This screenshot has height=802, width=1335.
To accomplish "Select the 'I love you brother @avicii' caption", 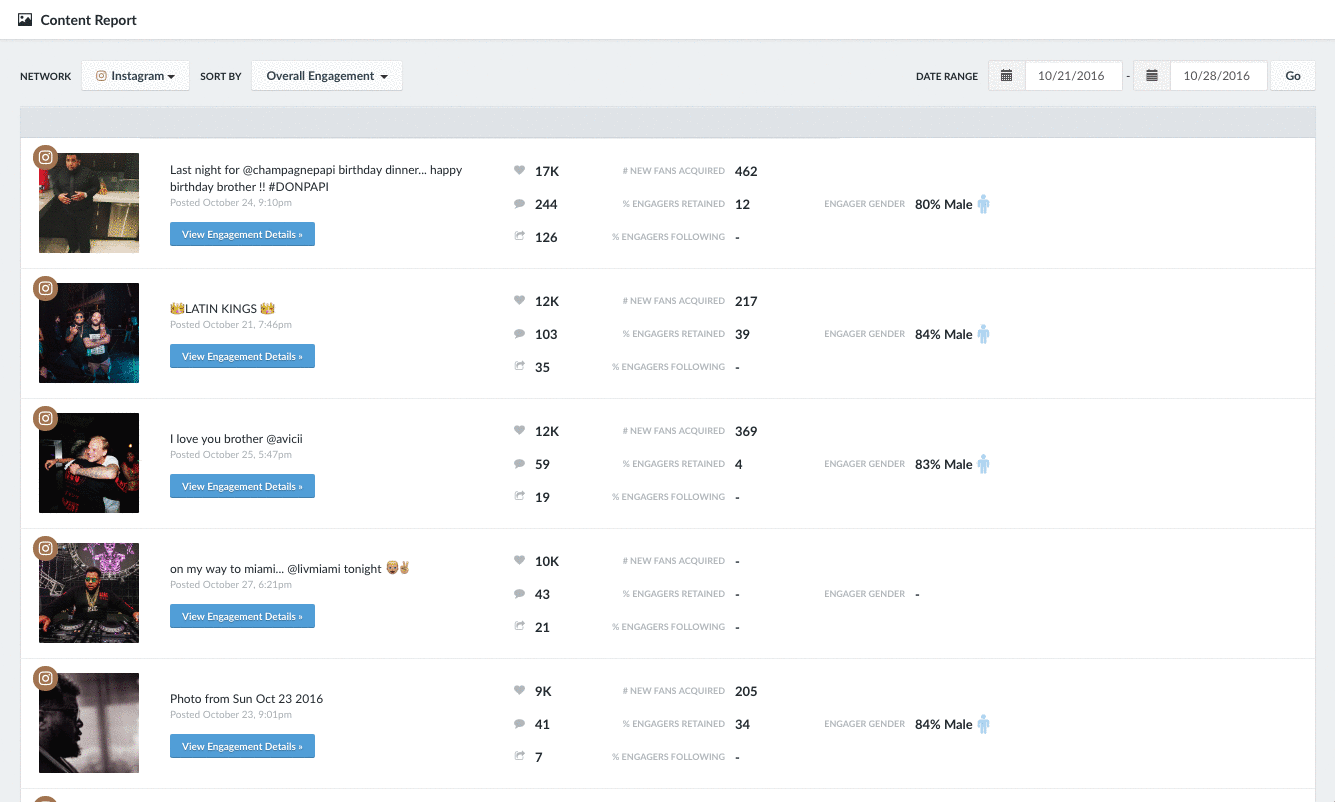I will coord(236,439).
